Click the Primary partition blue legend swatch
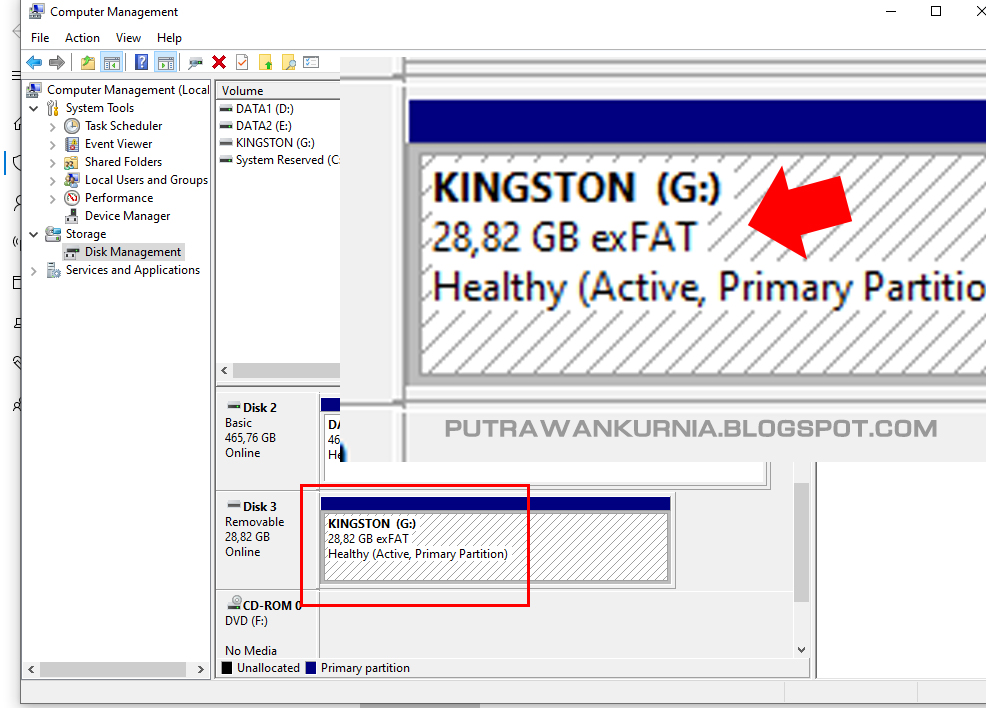This screenshot has width=986, height=708. (x=311, y=668)
